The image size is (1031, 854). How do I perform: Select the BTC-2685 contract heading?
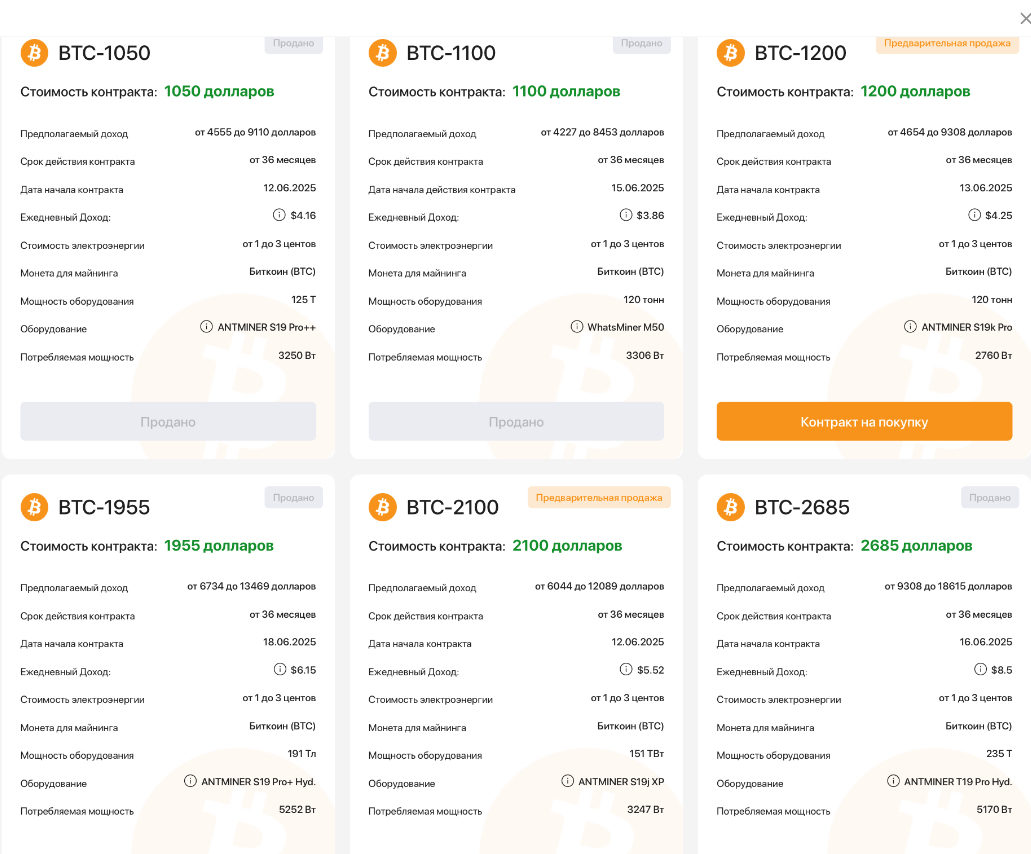click(x=802, y=508)
